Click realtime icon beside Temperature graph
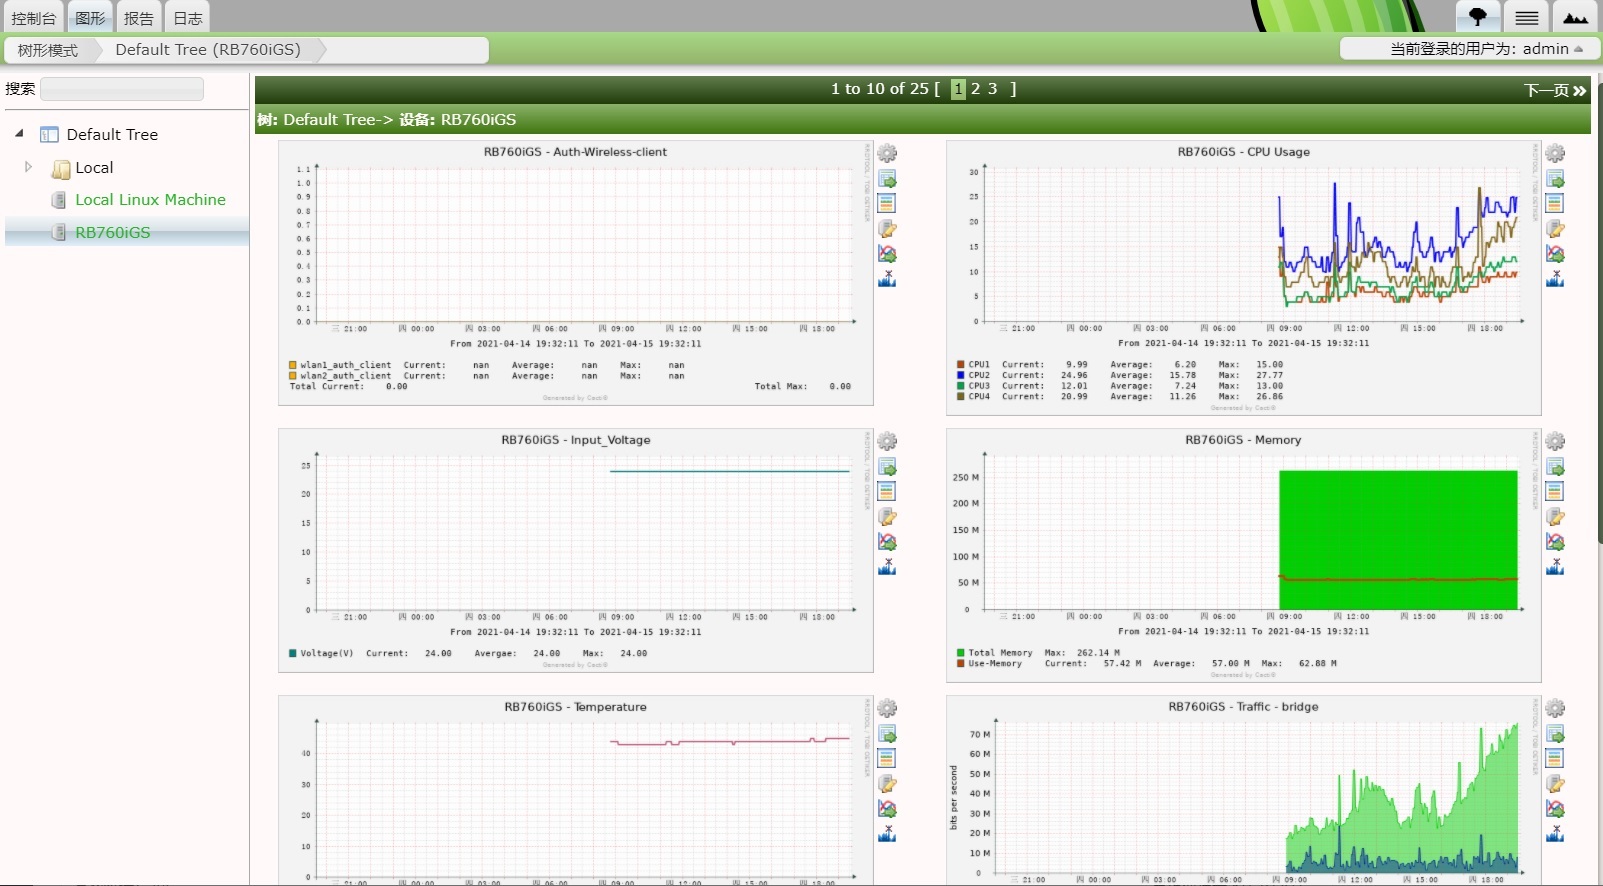This screenshot has width=1603, height=886. 887,809
